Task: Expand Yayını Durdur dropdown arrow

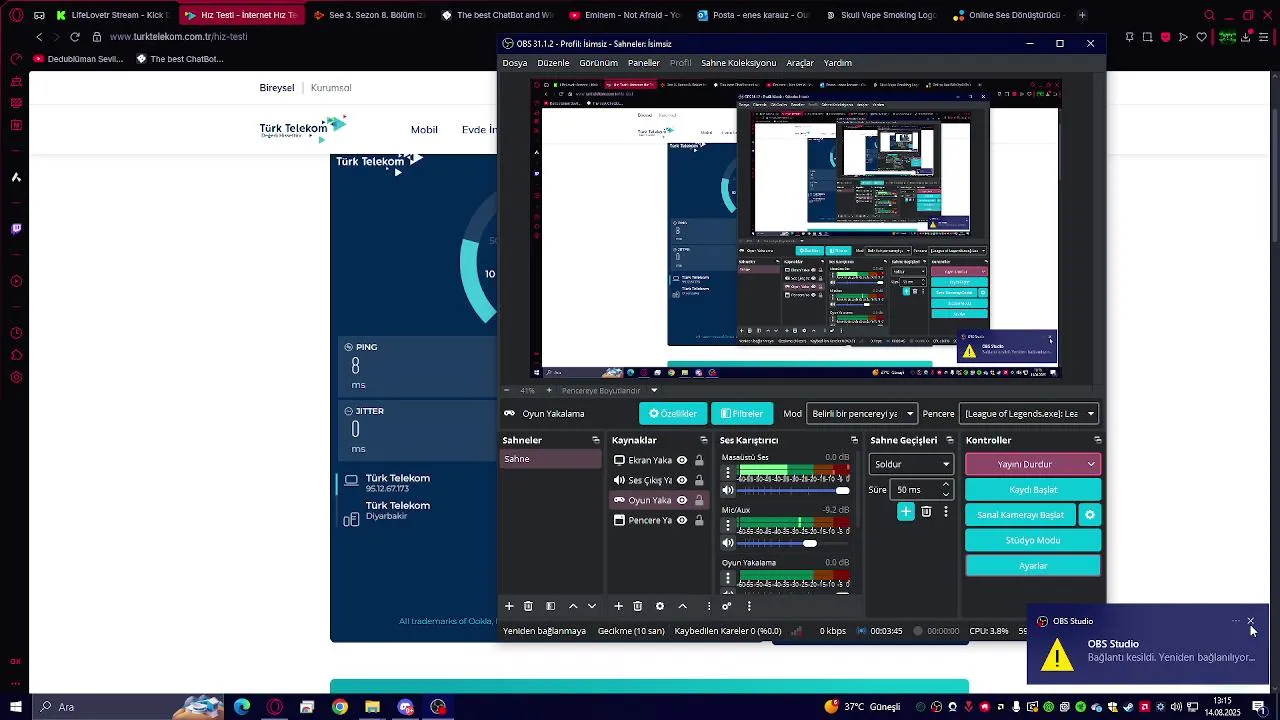Action: tap(1091, 464)
